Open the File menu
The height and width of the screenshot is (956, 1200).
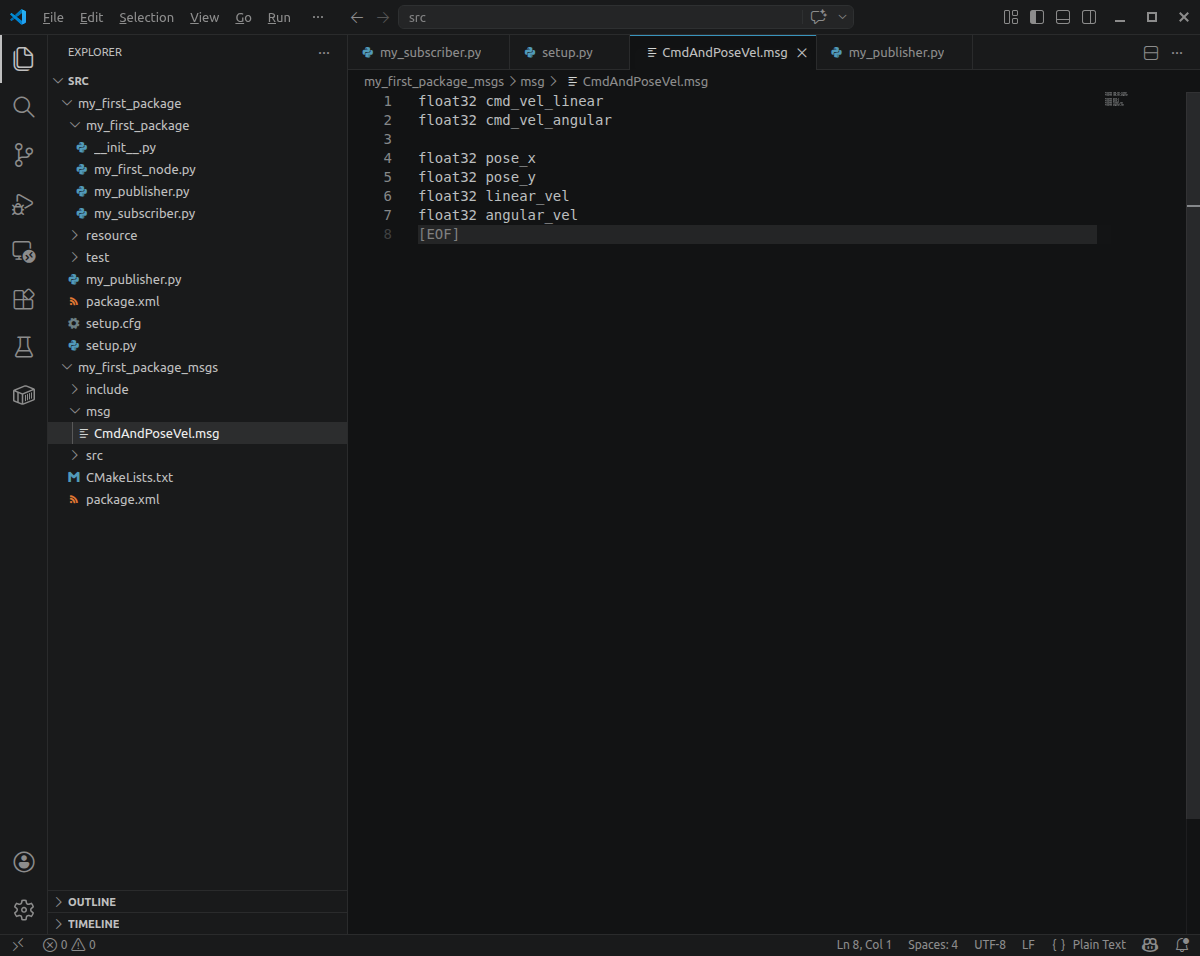(53, 17)
